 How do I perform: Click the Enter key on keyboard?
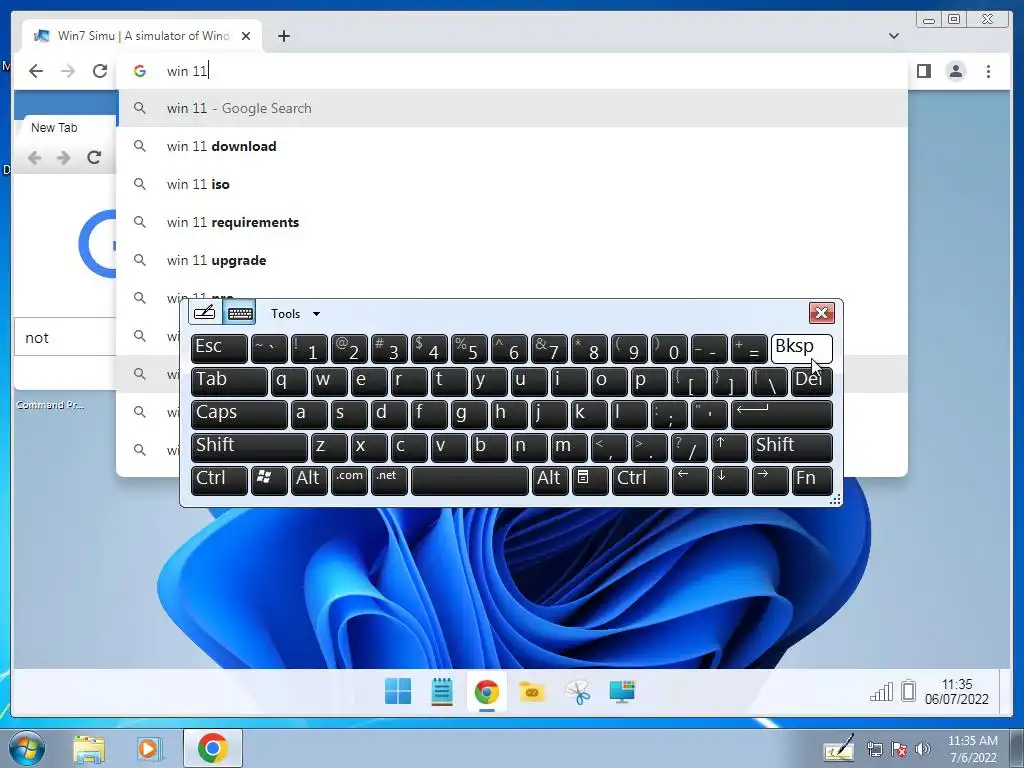(782, 415)
